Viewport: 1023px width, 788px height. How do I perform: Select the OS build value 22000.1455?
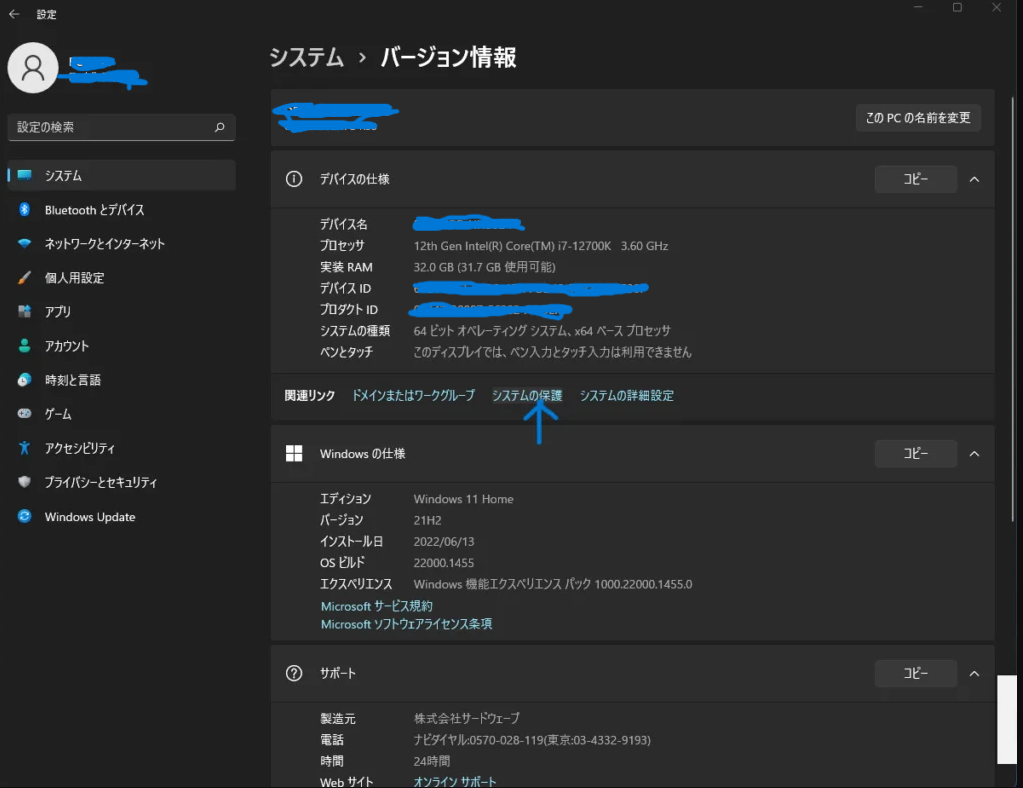444,563
